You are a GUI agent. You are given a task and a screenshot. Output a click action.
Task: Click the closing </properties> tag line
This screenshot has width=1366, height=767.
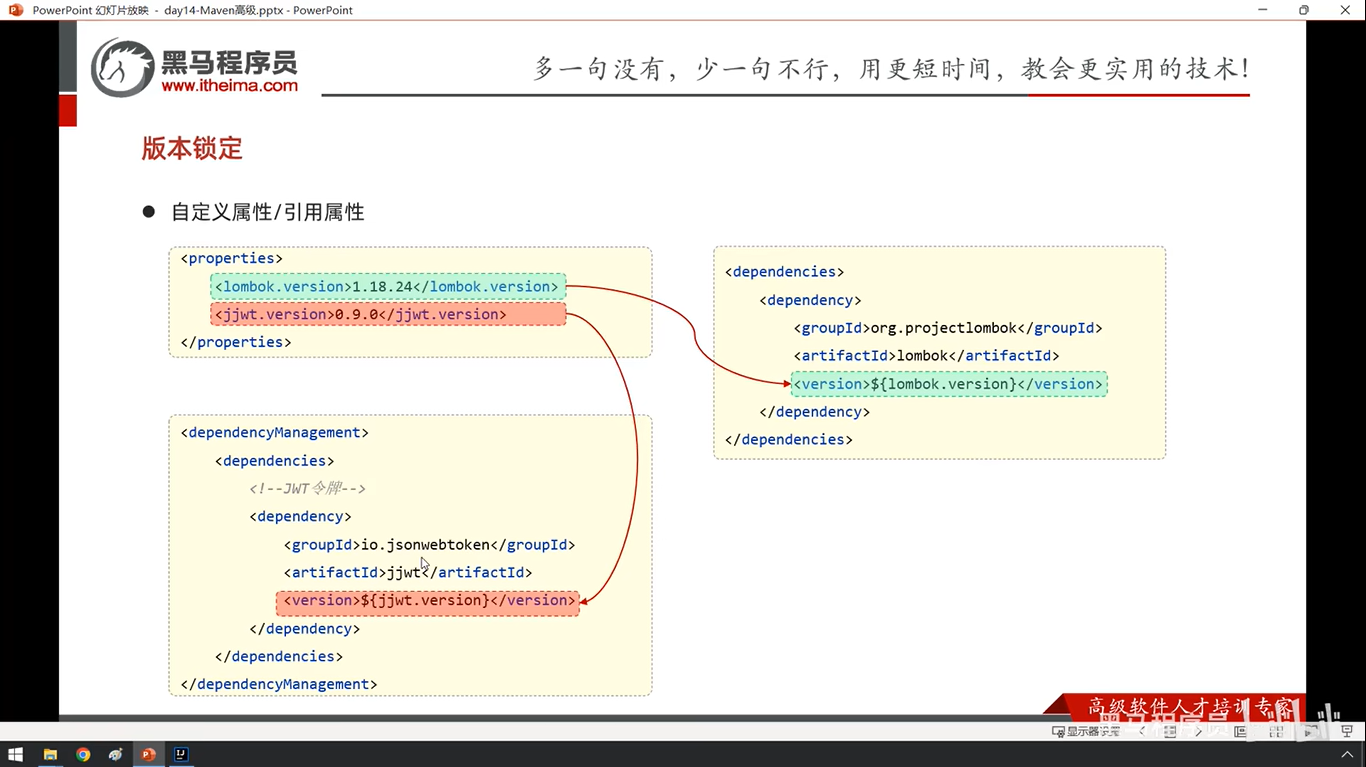pos(236,342)
